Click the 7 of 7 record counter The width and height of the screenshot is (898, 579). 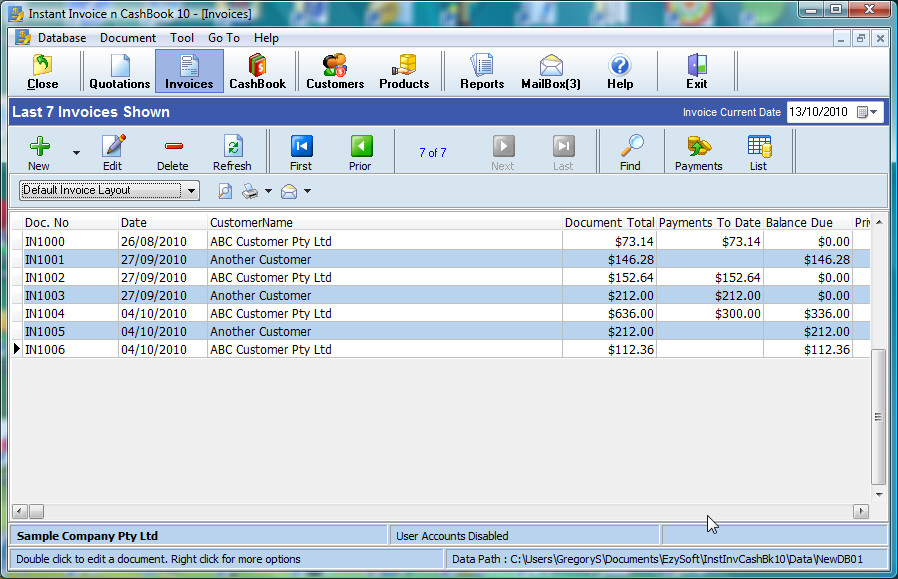pyautogui.click(x=432, y=153)
